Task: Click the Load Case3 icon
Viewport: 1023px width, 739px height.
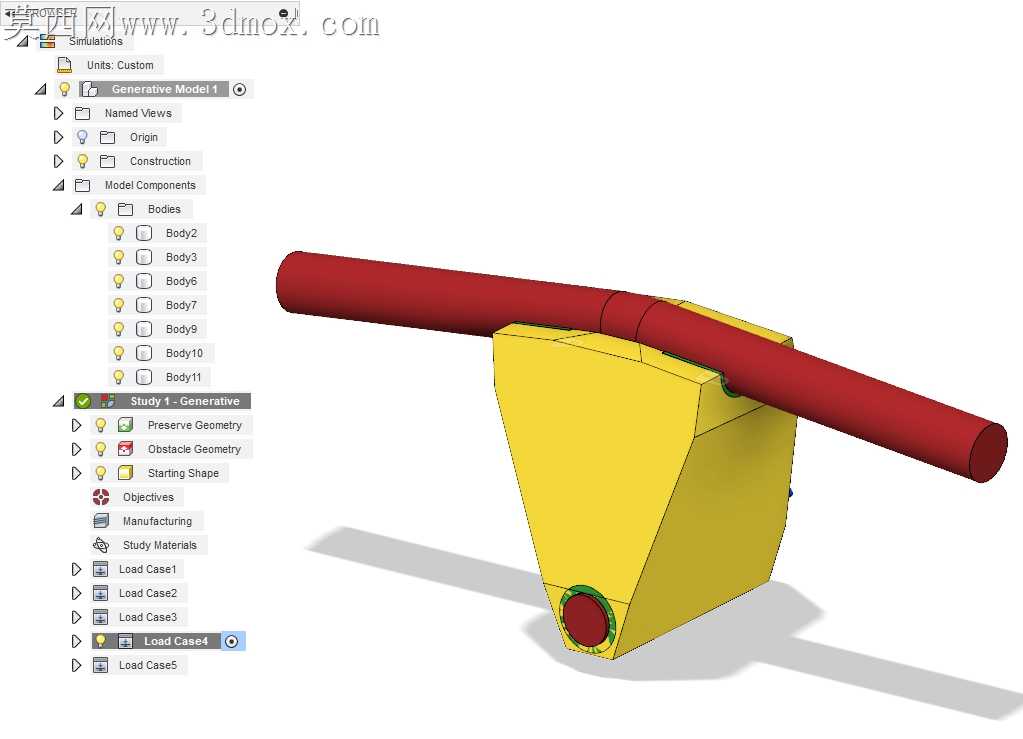Action: (x=100, y=617)
